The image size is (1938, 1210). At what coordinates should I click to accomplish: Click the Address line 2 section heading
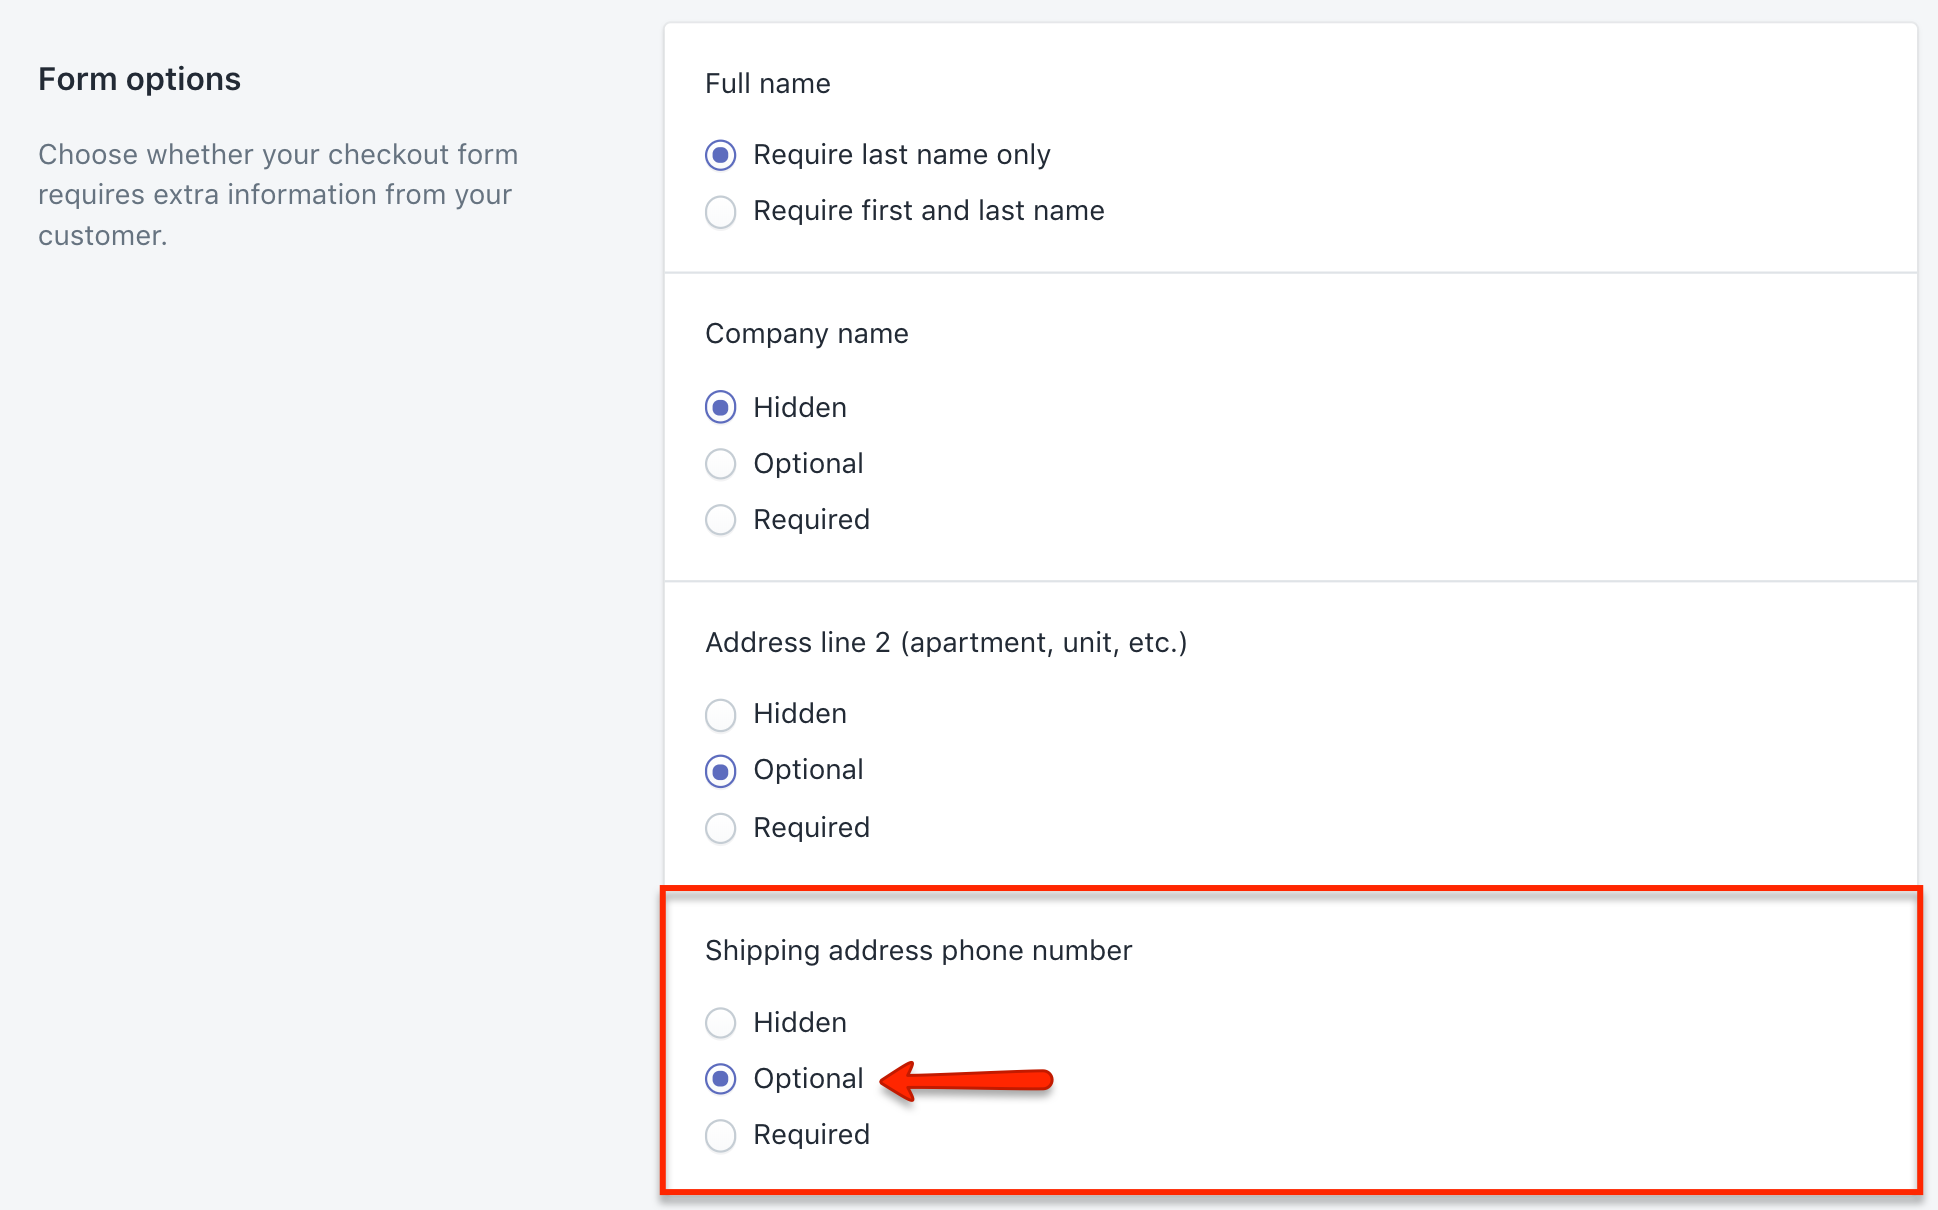click(946, 642)
